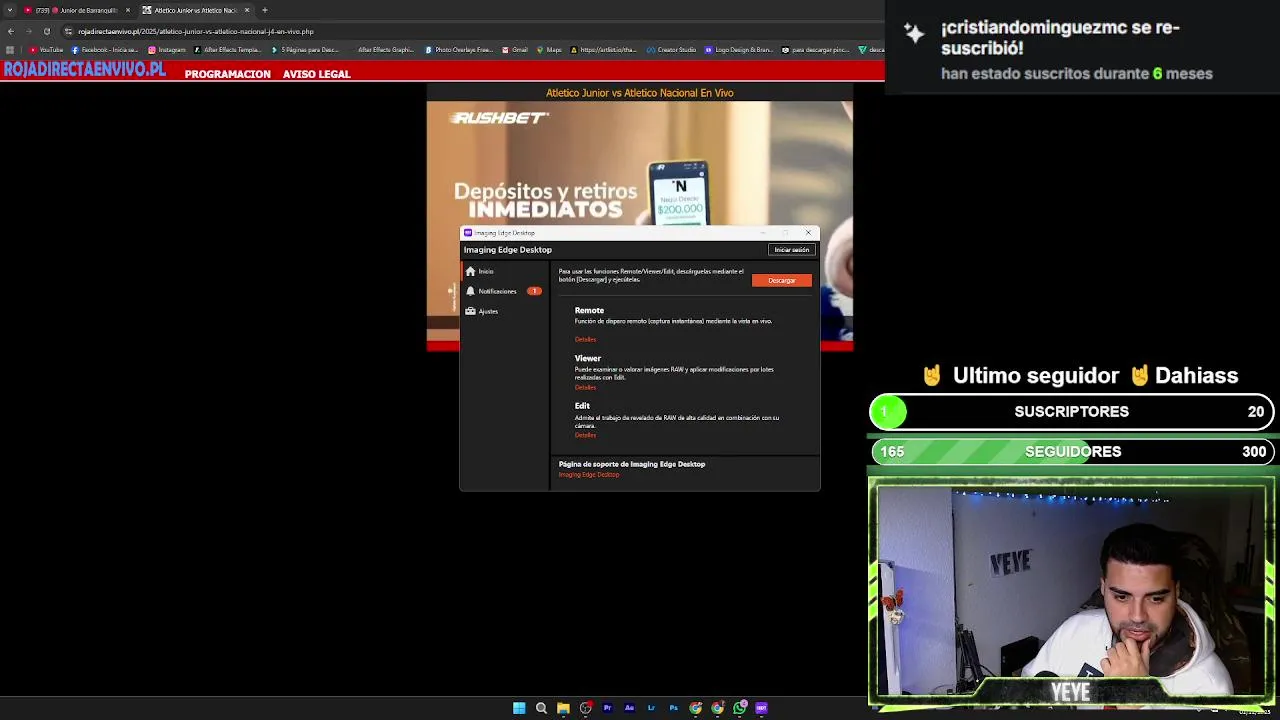1280x720 pixels.
Task: Open Detalles link under Edit
Action: [x=585, y=435]
